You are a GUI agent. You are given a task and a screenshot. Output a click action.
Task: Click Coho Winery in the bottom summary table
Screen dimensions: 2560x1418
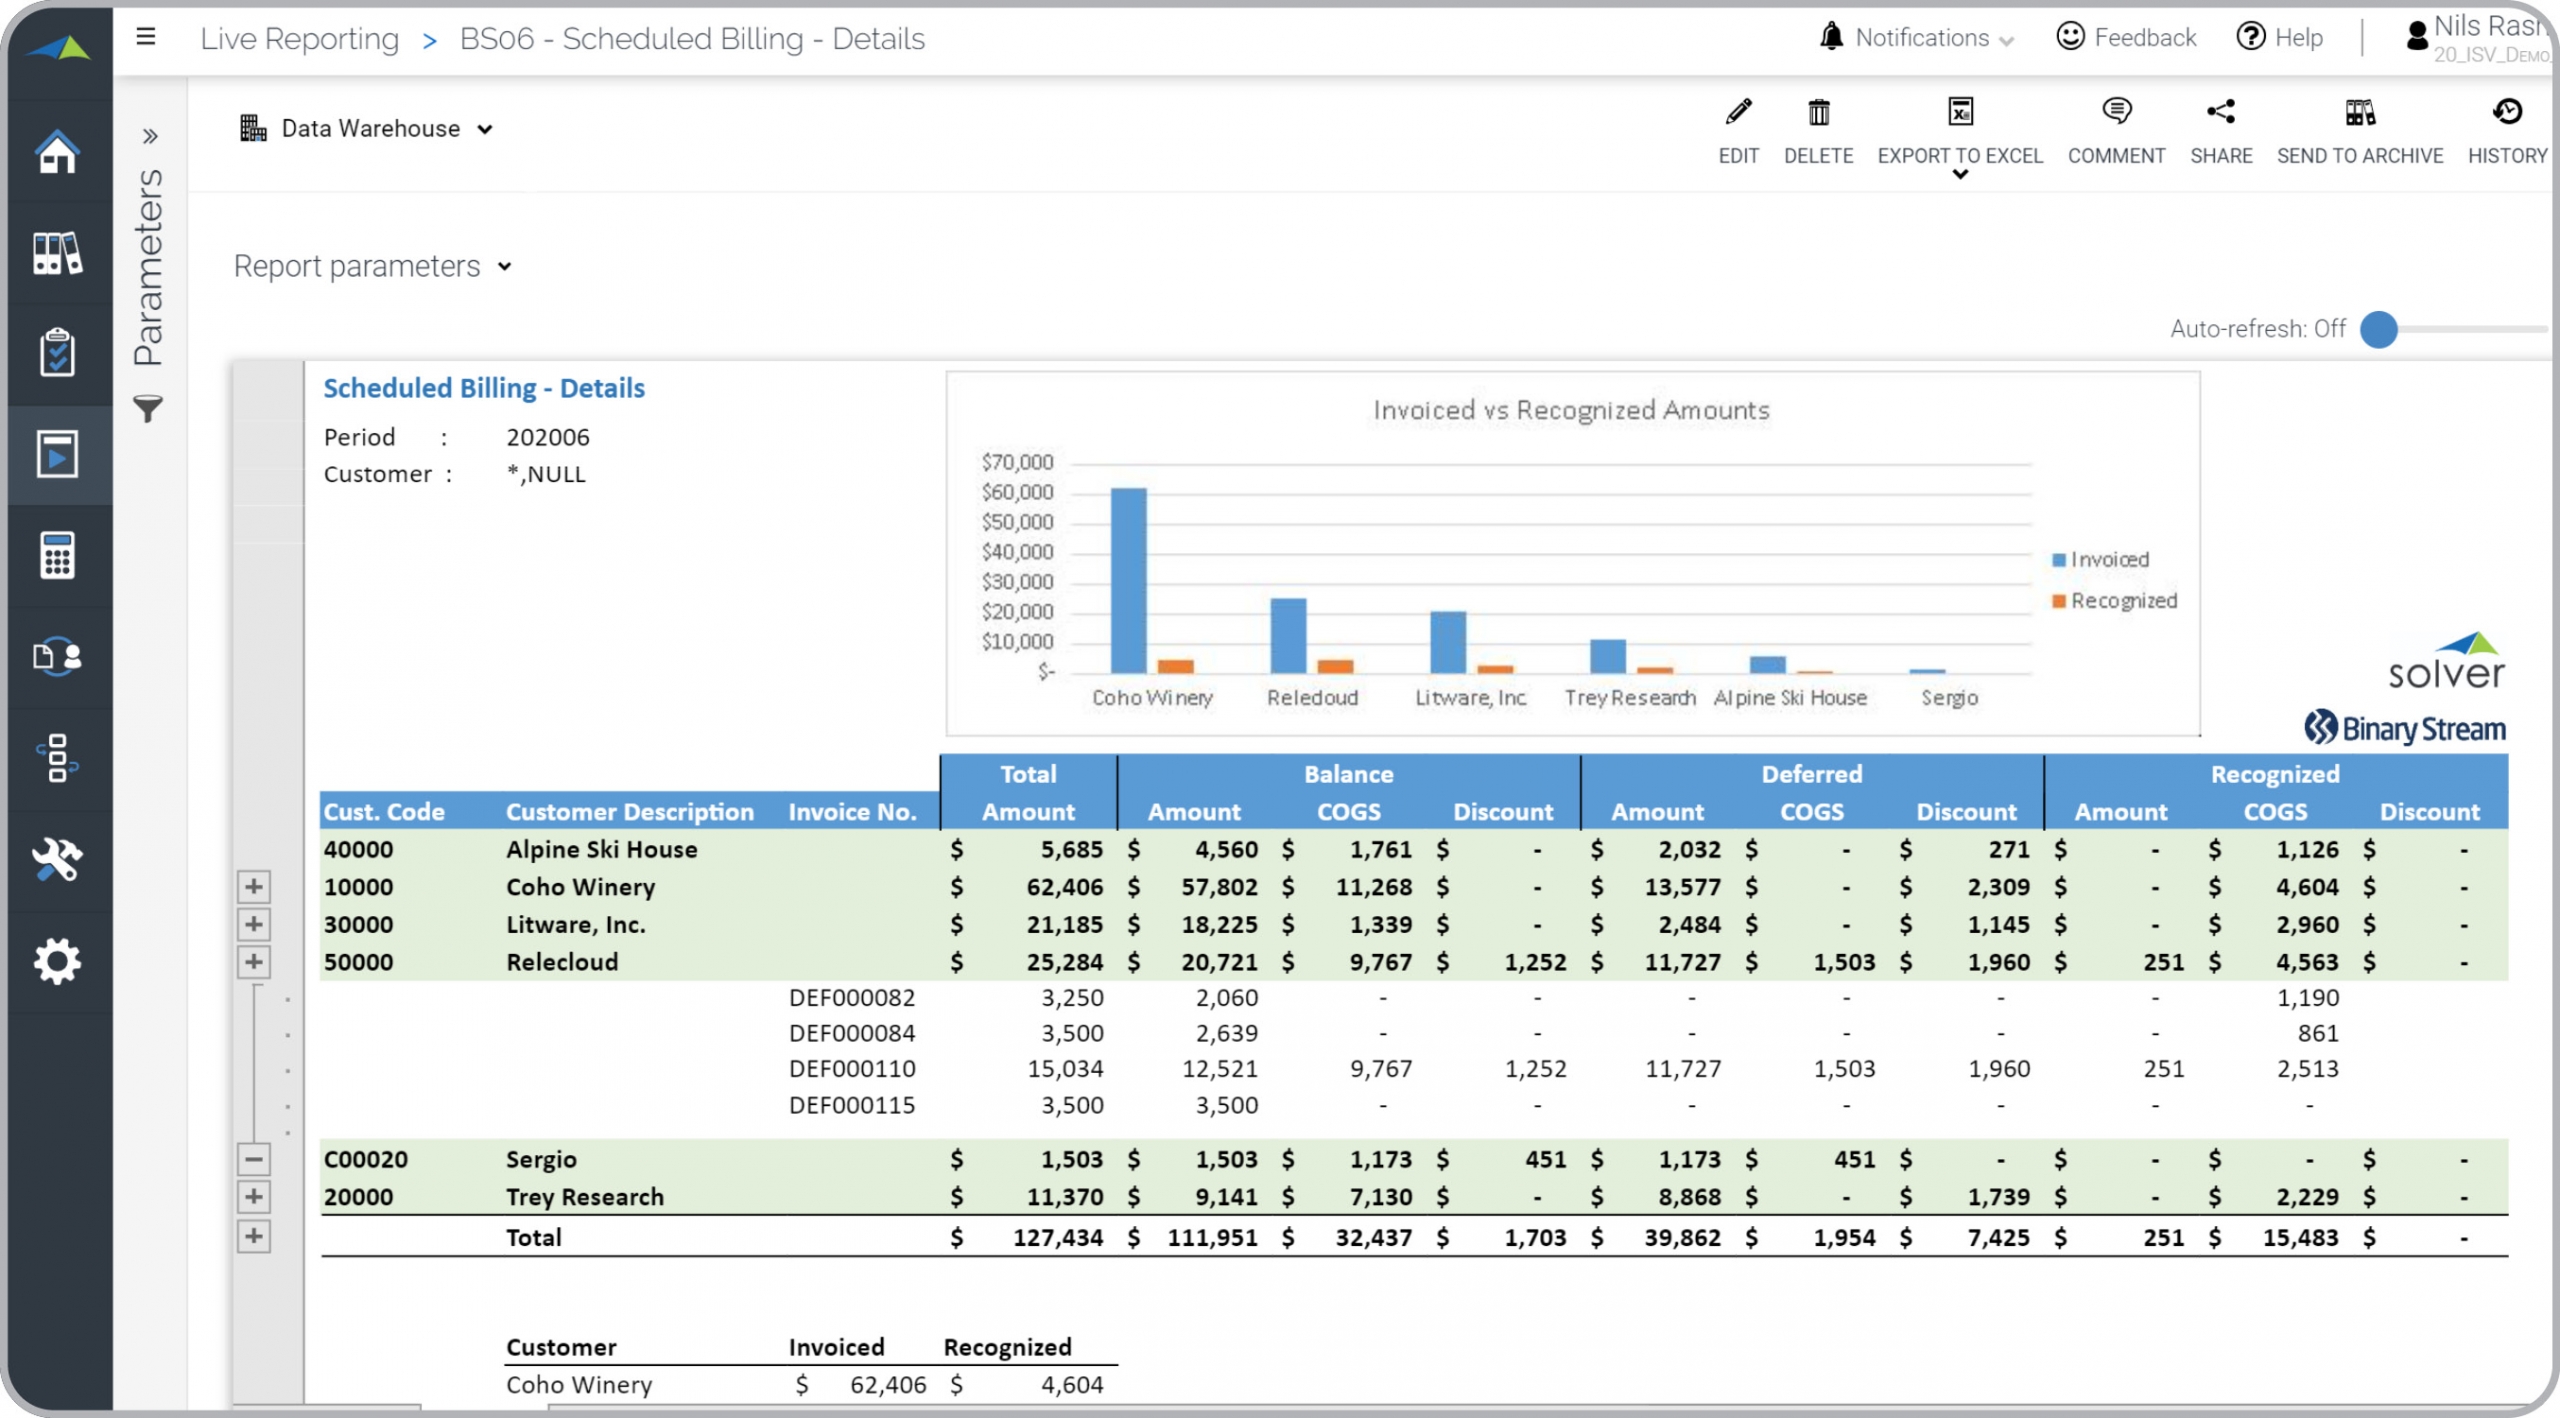[579, 1385]
